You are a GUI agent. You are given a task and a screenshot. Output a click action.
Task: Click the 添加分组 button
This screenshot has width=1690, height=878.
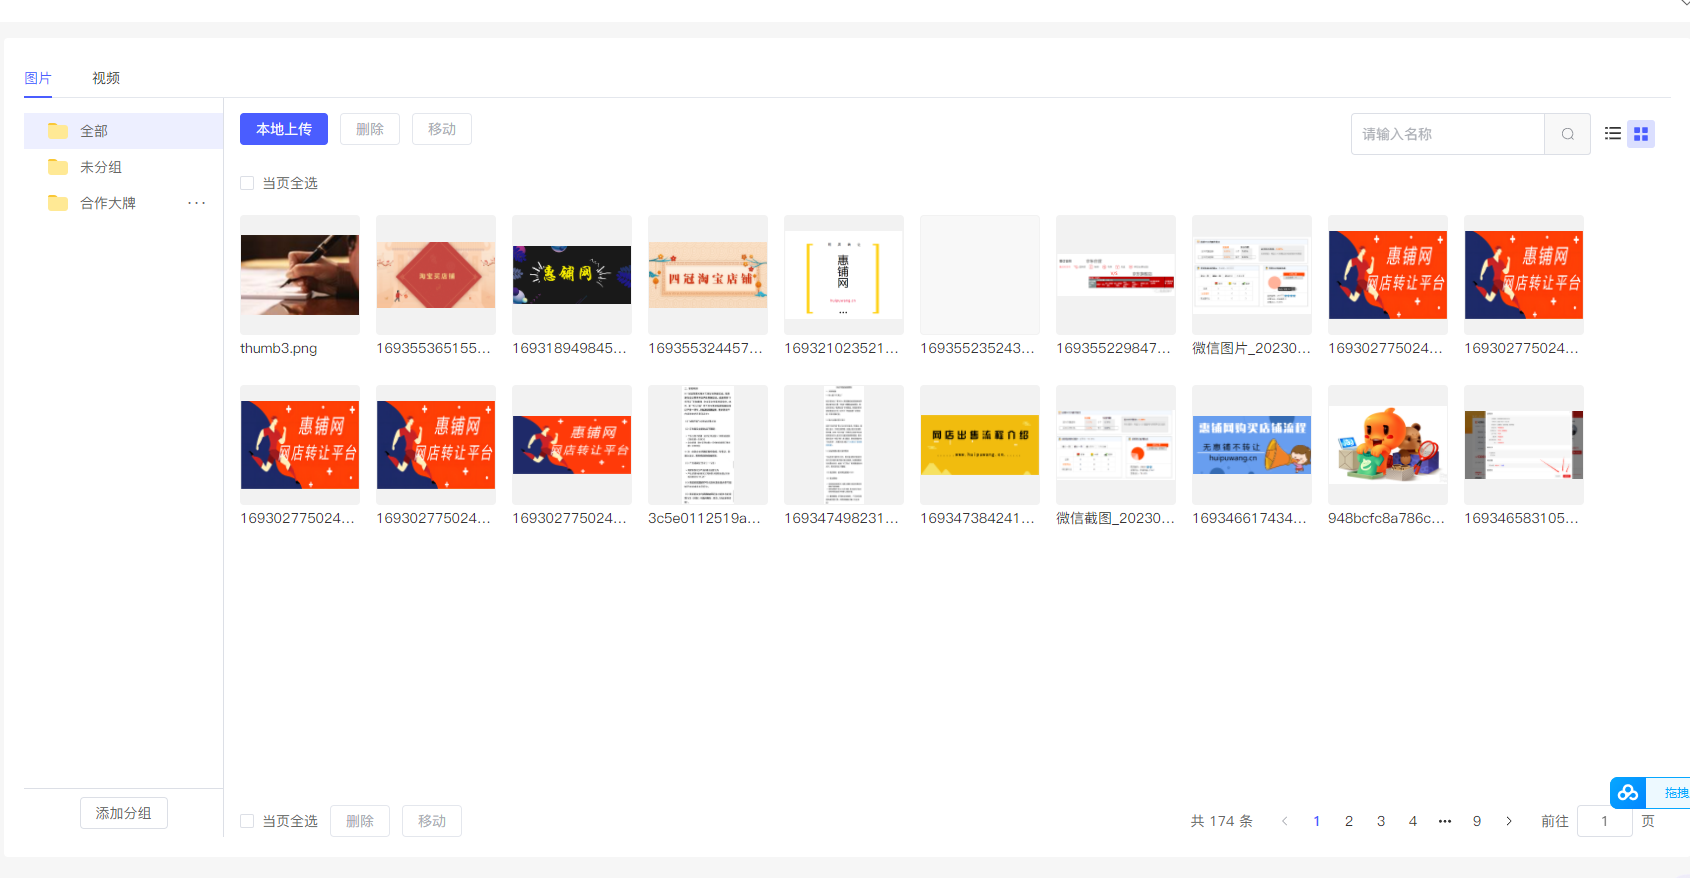coord(124,813)
